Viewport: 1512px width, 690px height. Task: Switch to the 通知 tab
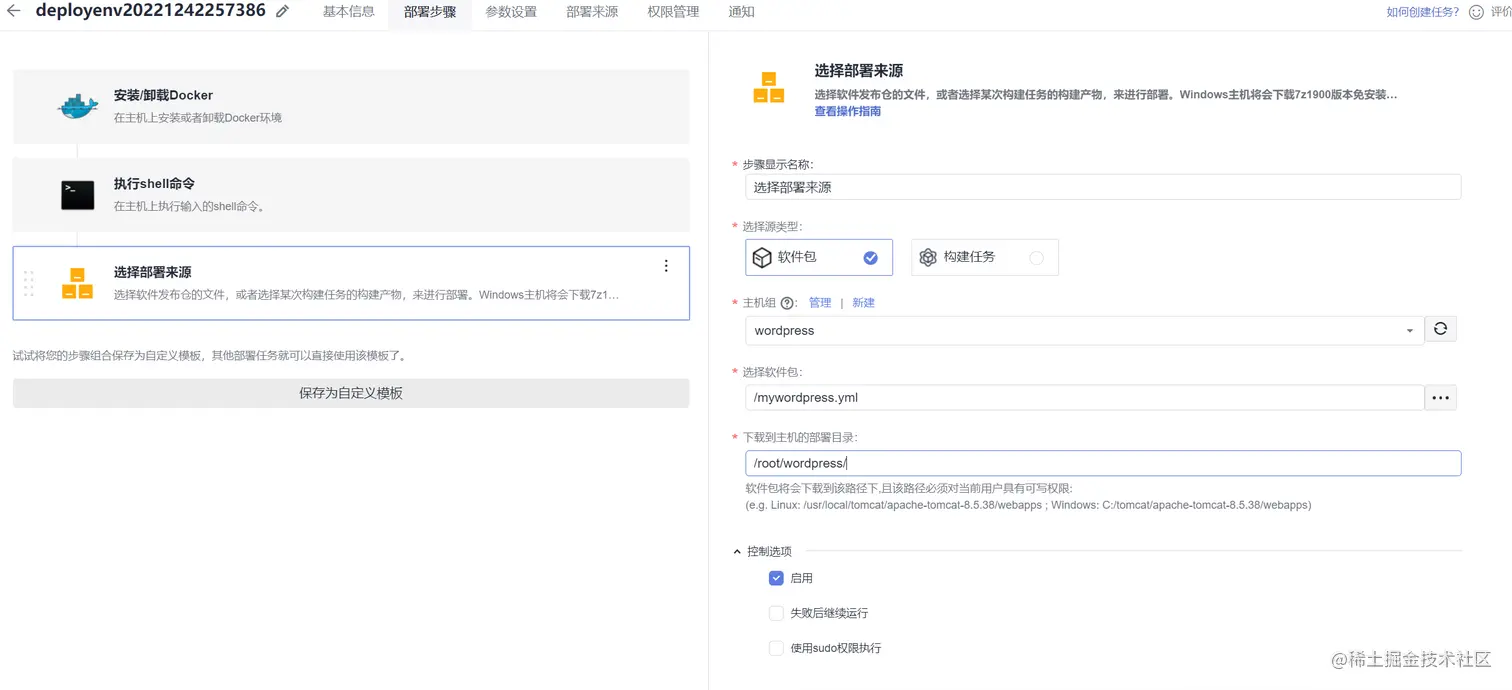click(x=742, y=12)
